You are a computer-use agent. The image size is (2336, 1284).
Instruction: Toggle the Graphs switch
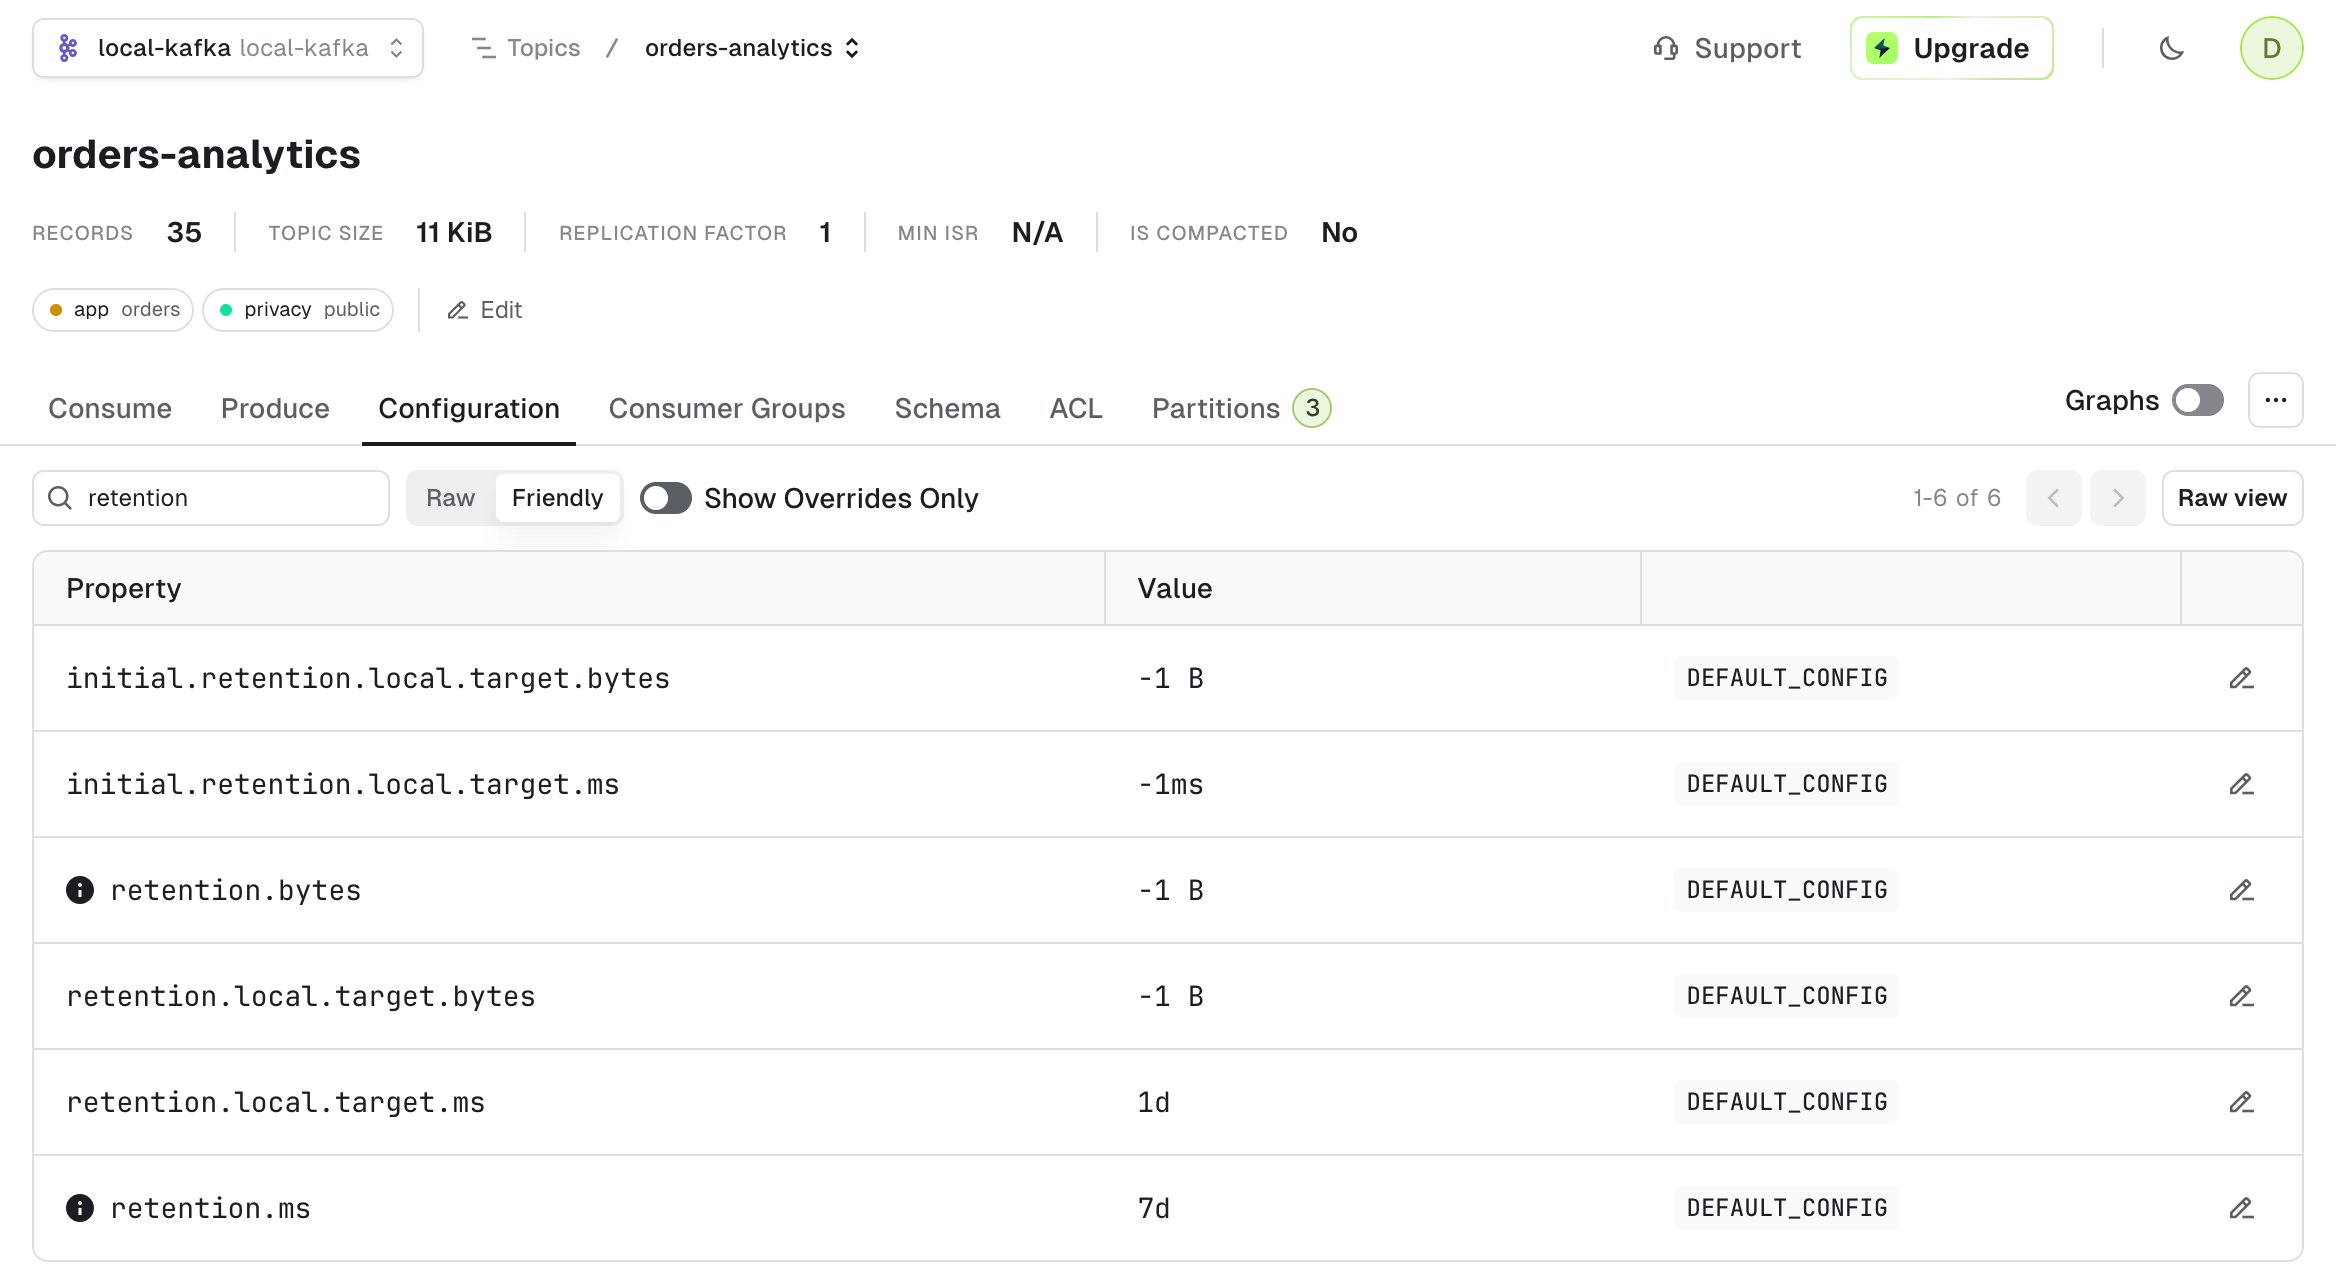[2197, 400]
